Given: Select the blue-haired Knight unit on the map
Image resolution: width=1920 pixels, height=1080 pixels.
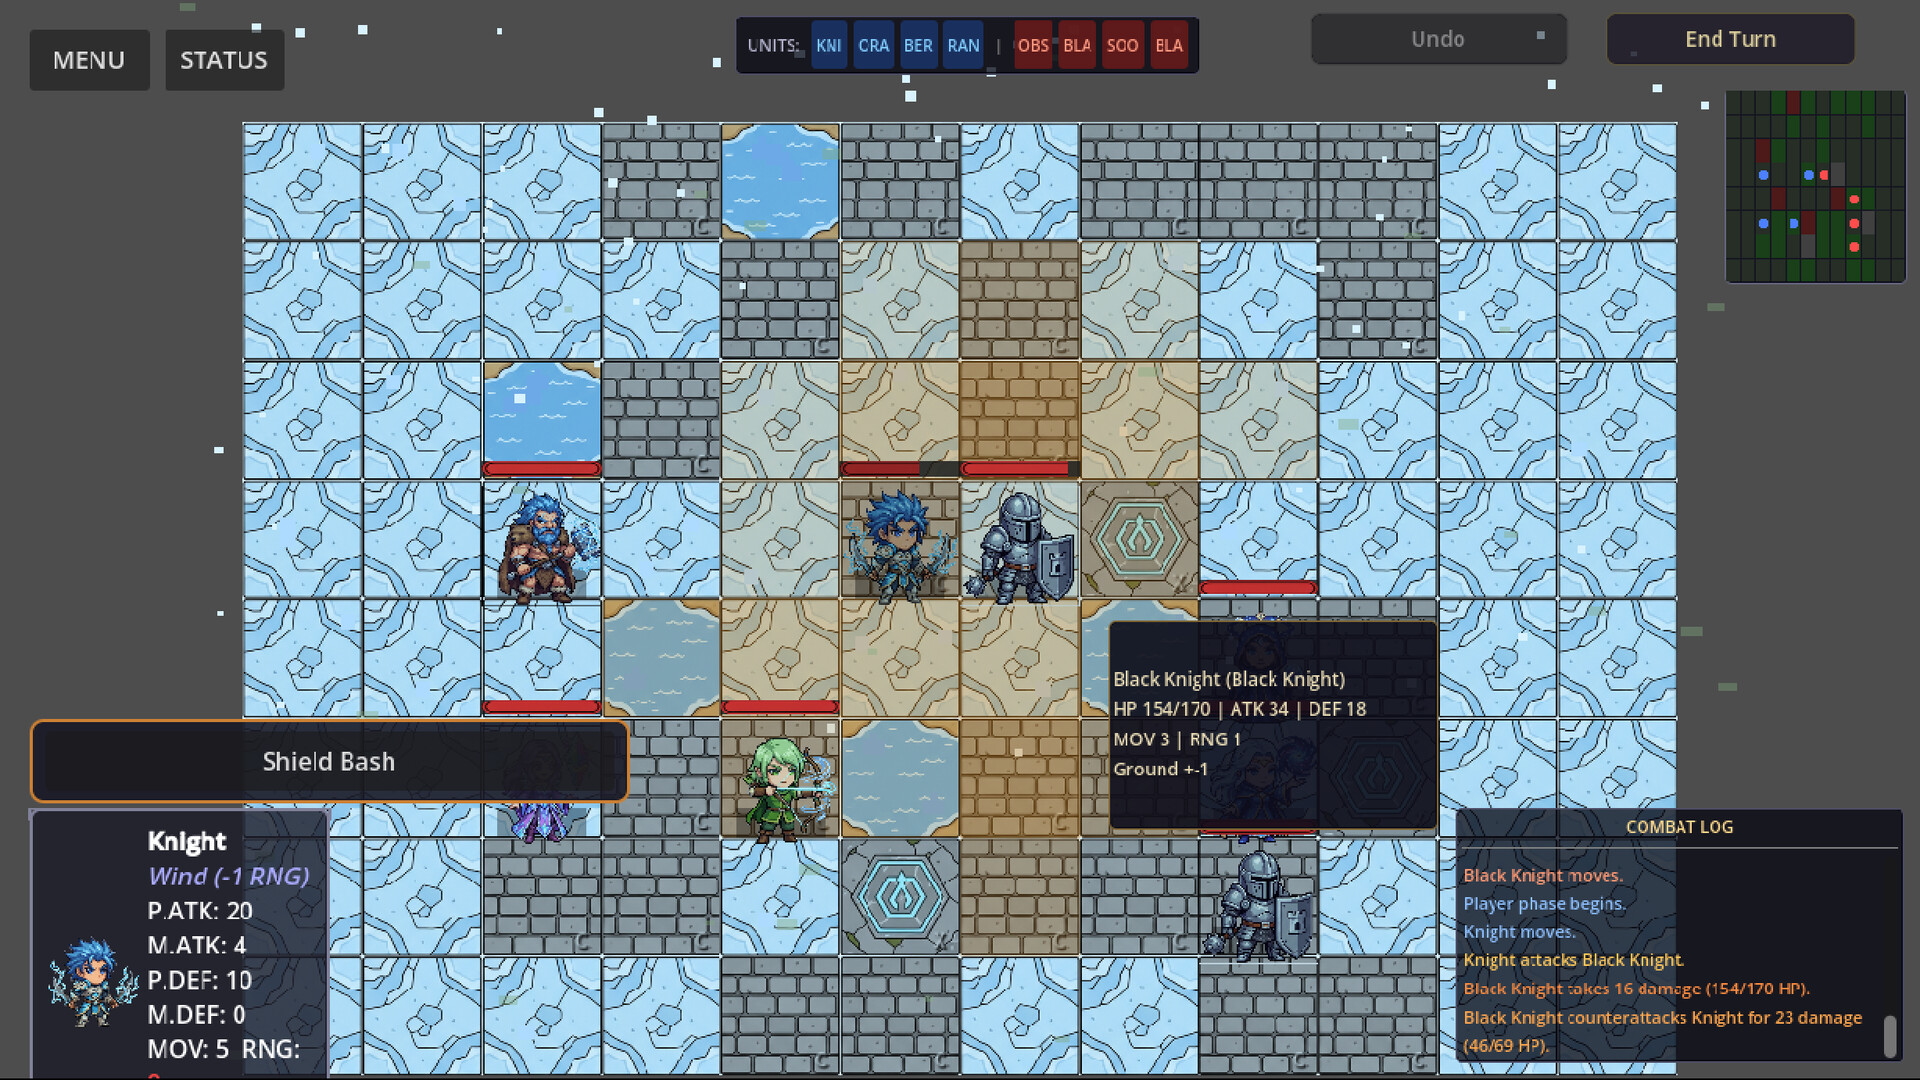Looking at the screenshot, I should [x=899, y=543].
